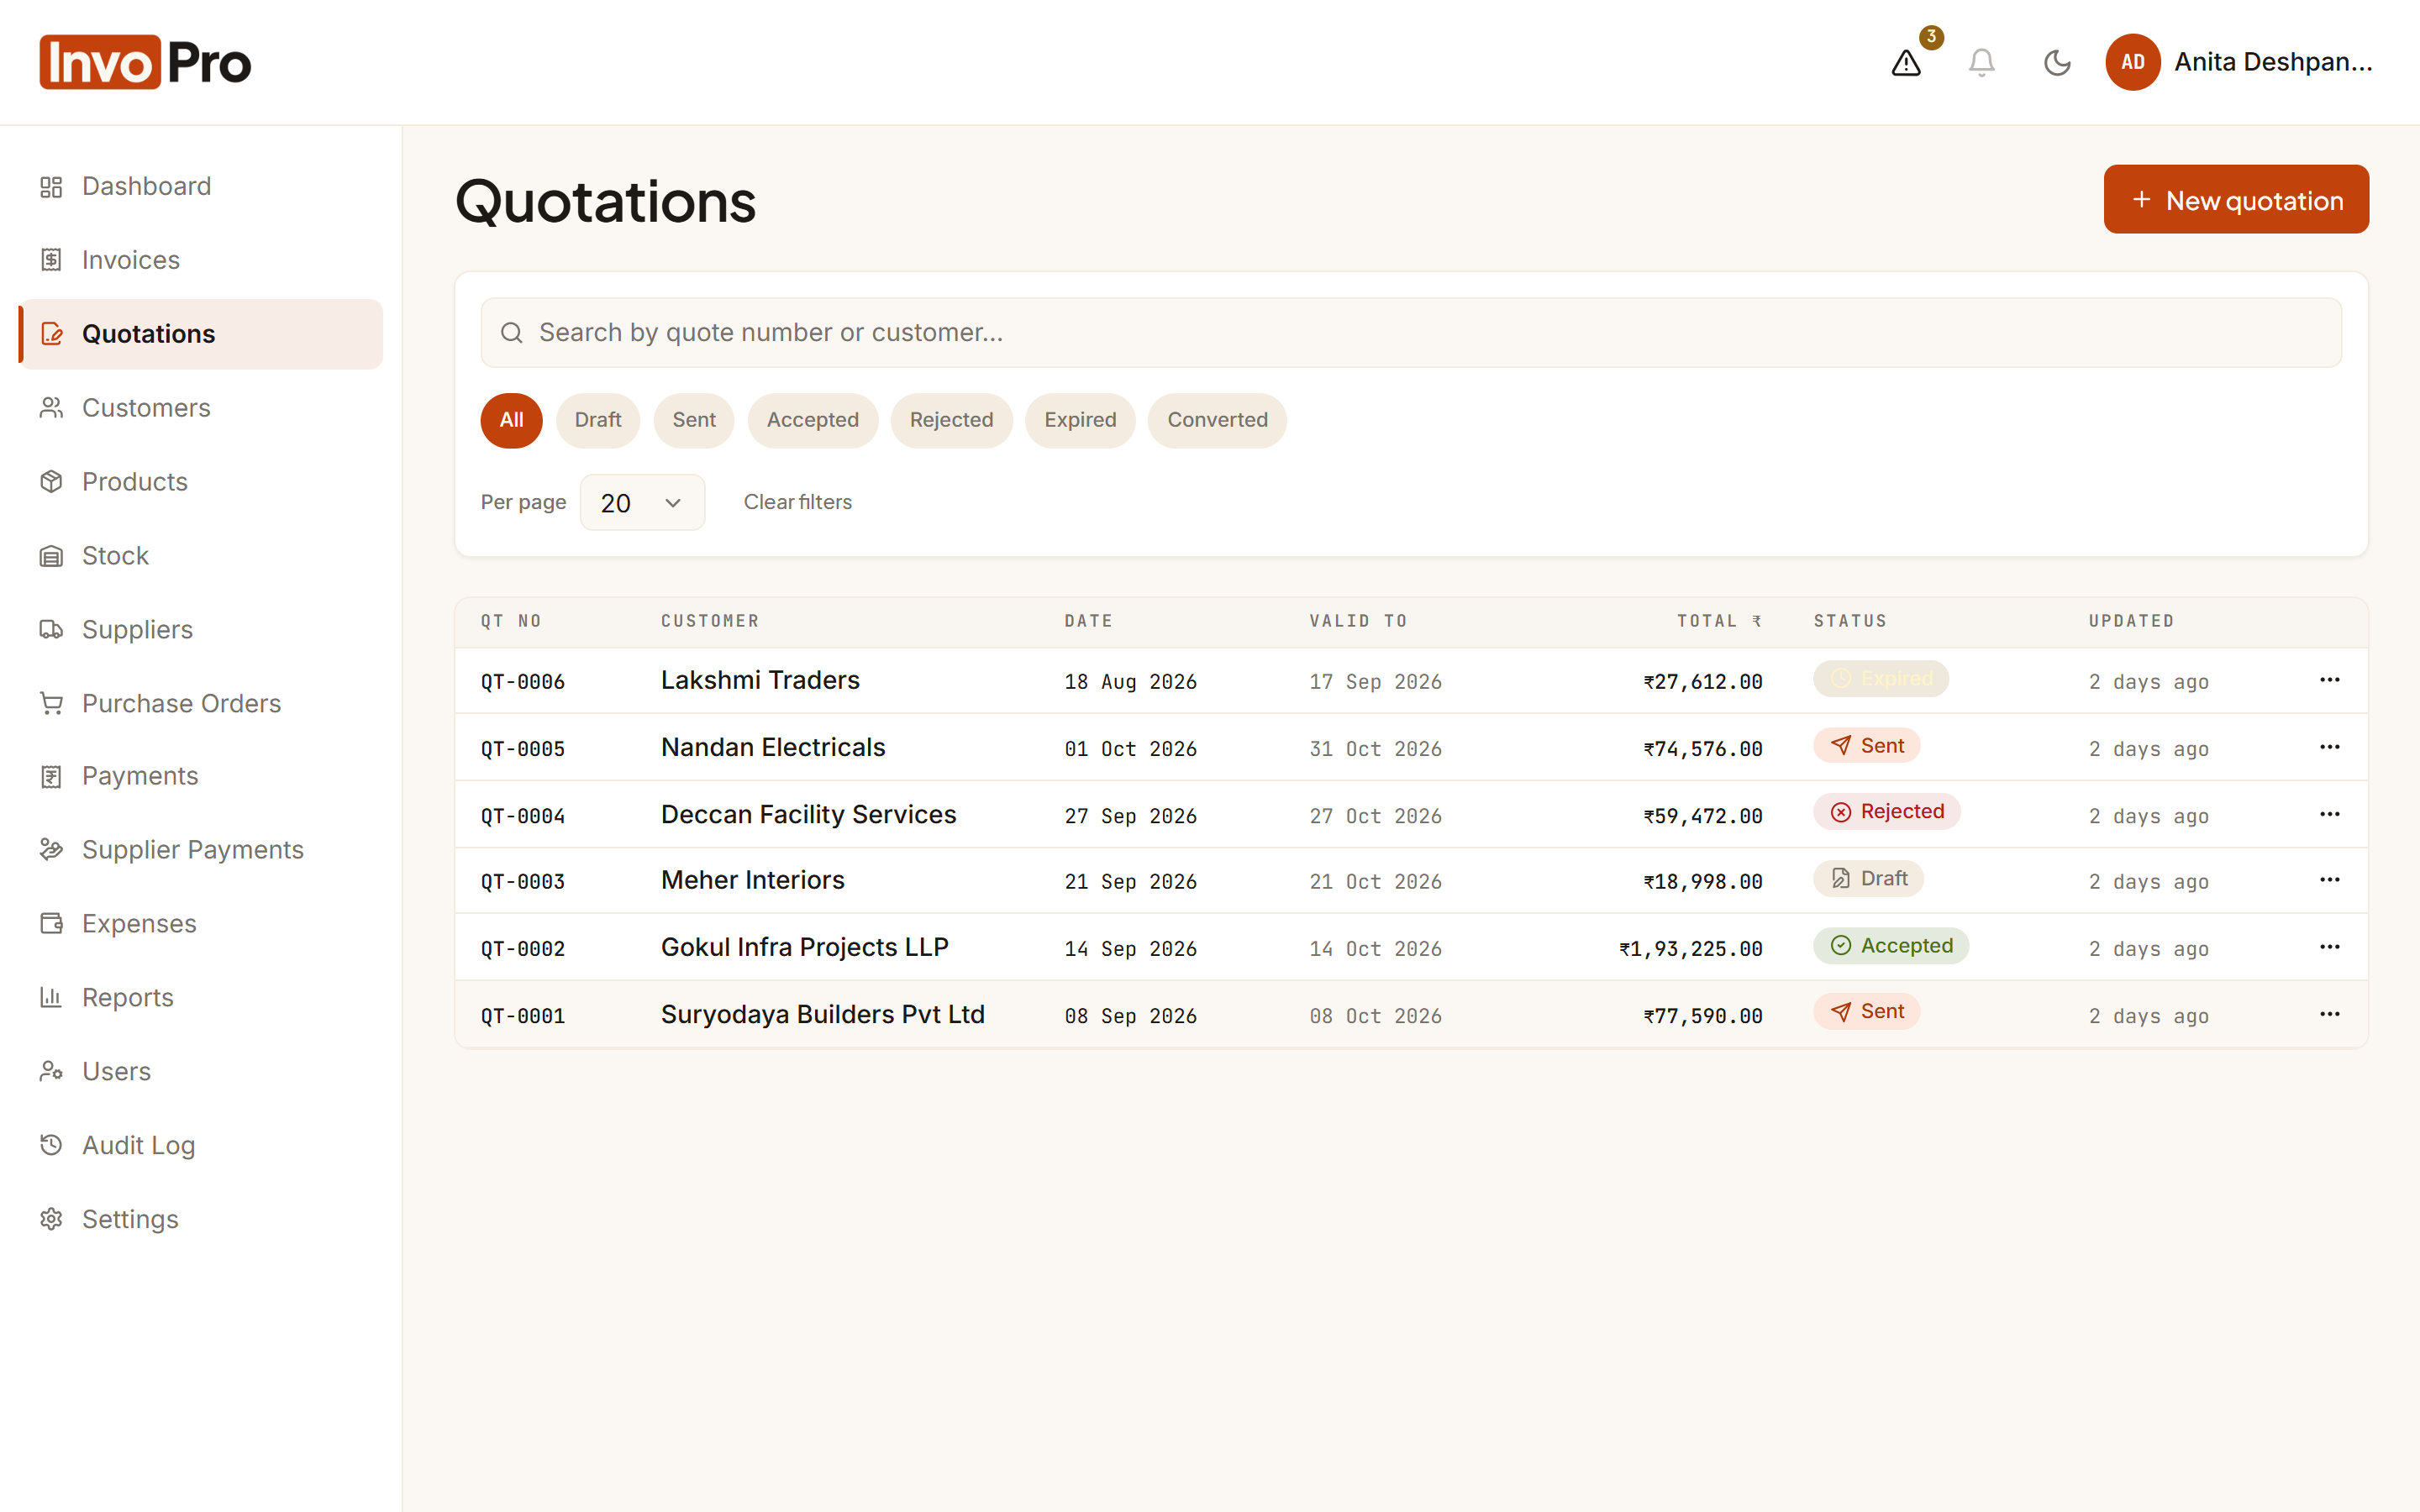This screenshot has height=1512, width=2420.
Task: Click the Expenses wallet icon
Action: tap(51, 924)
